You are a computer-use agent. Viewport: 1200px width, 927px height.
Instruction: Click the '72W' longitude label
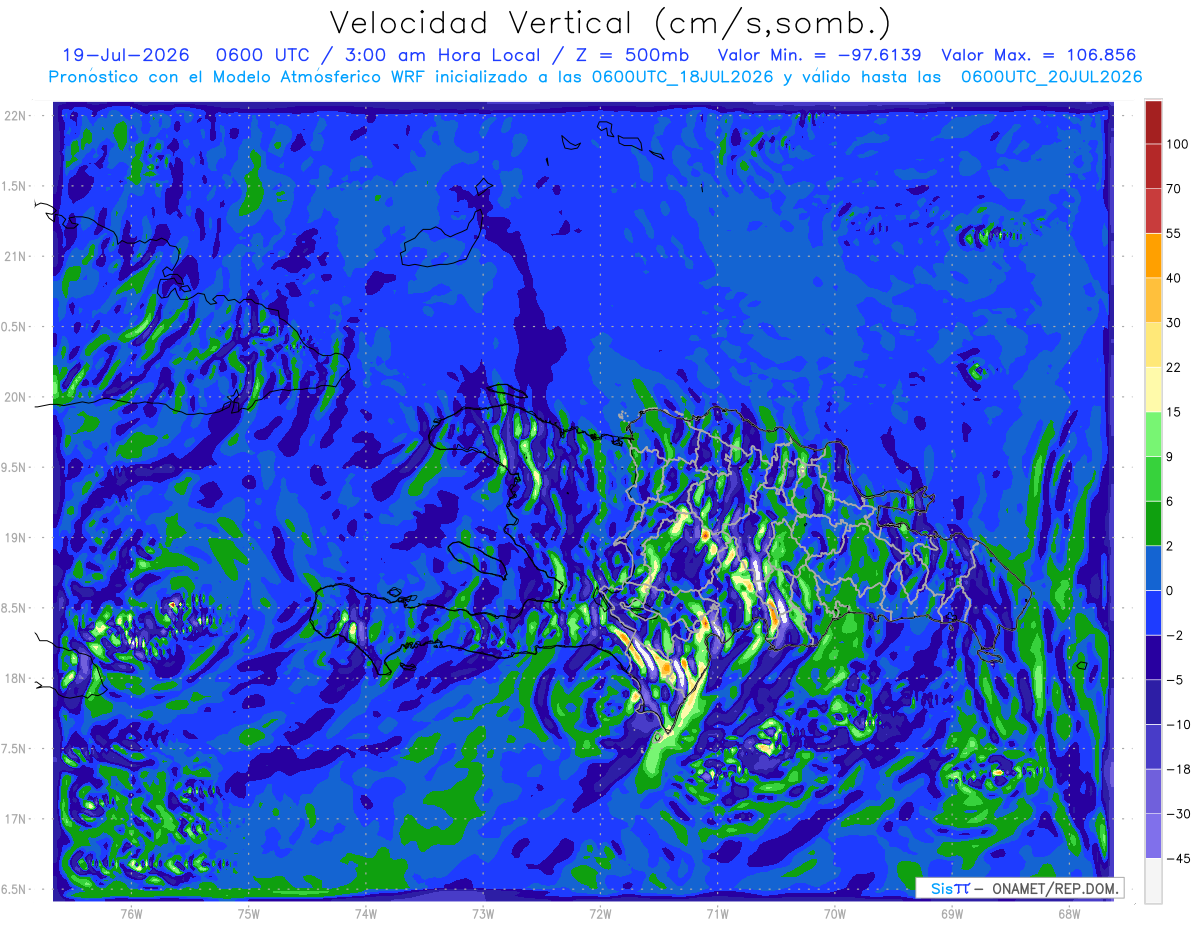600,914
